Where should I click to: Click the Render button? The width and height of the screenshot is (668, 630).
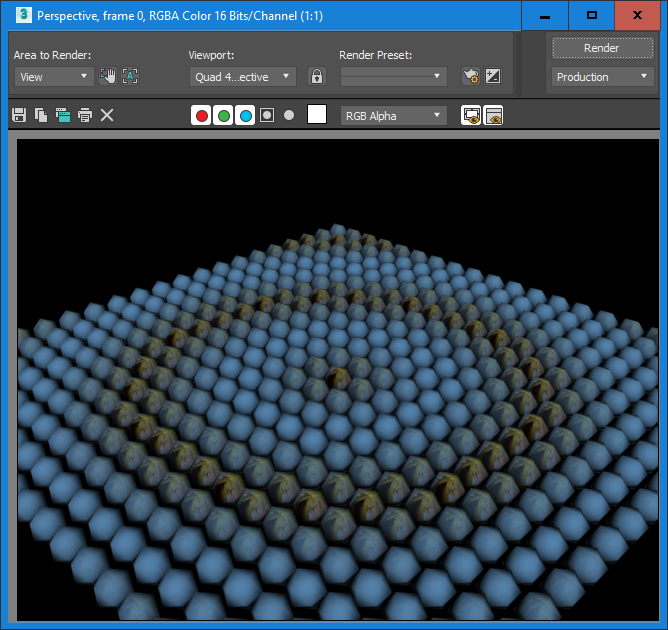point(602,48)
